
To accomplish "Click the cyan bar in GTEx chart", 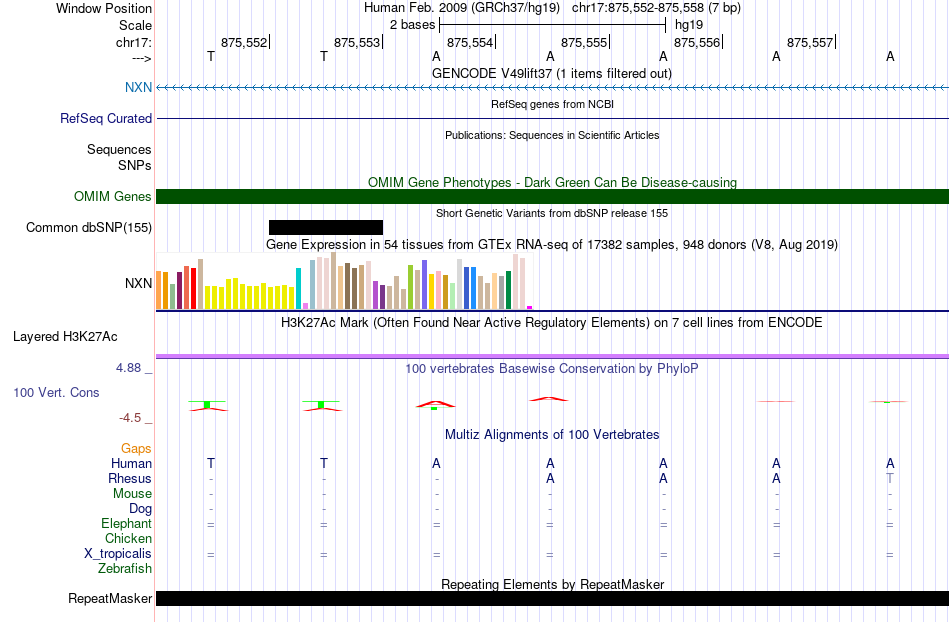I will coord(298,288).
